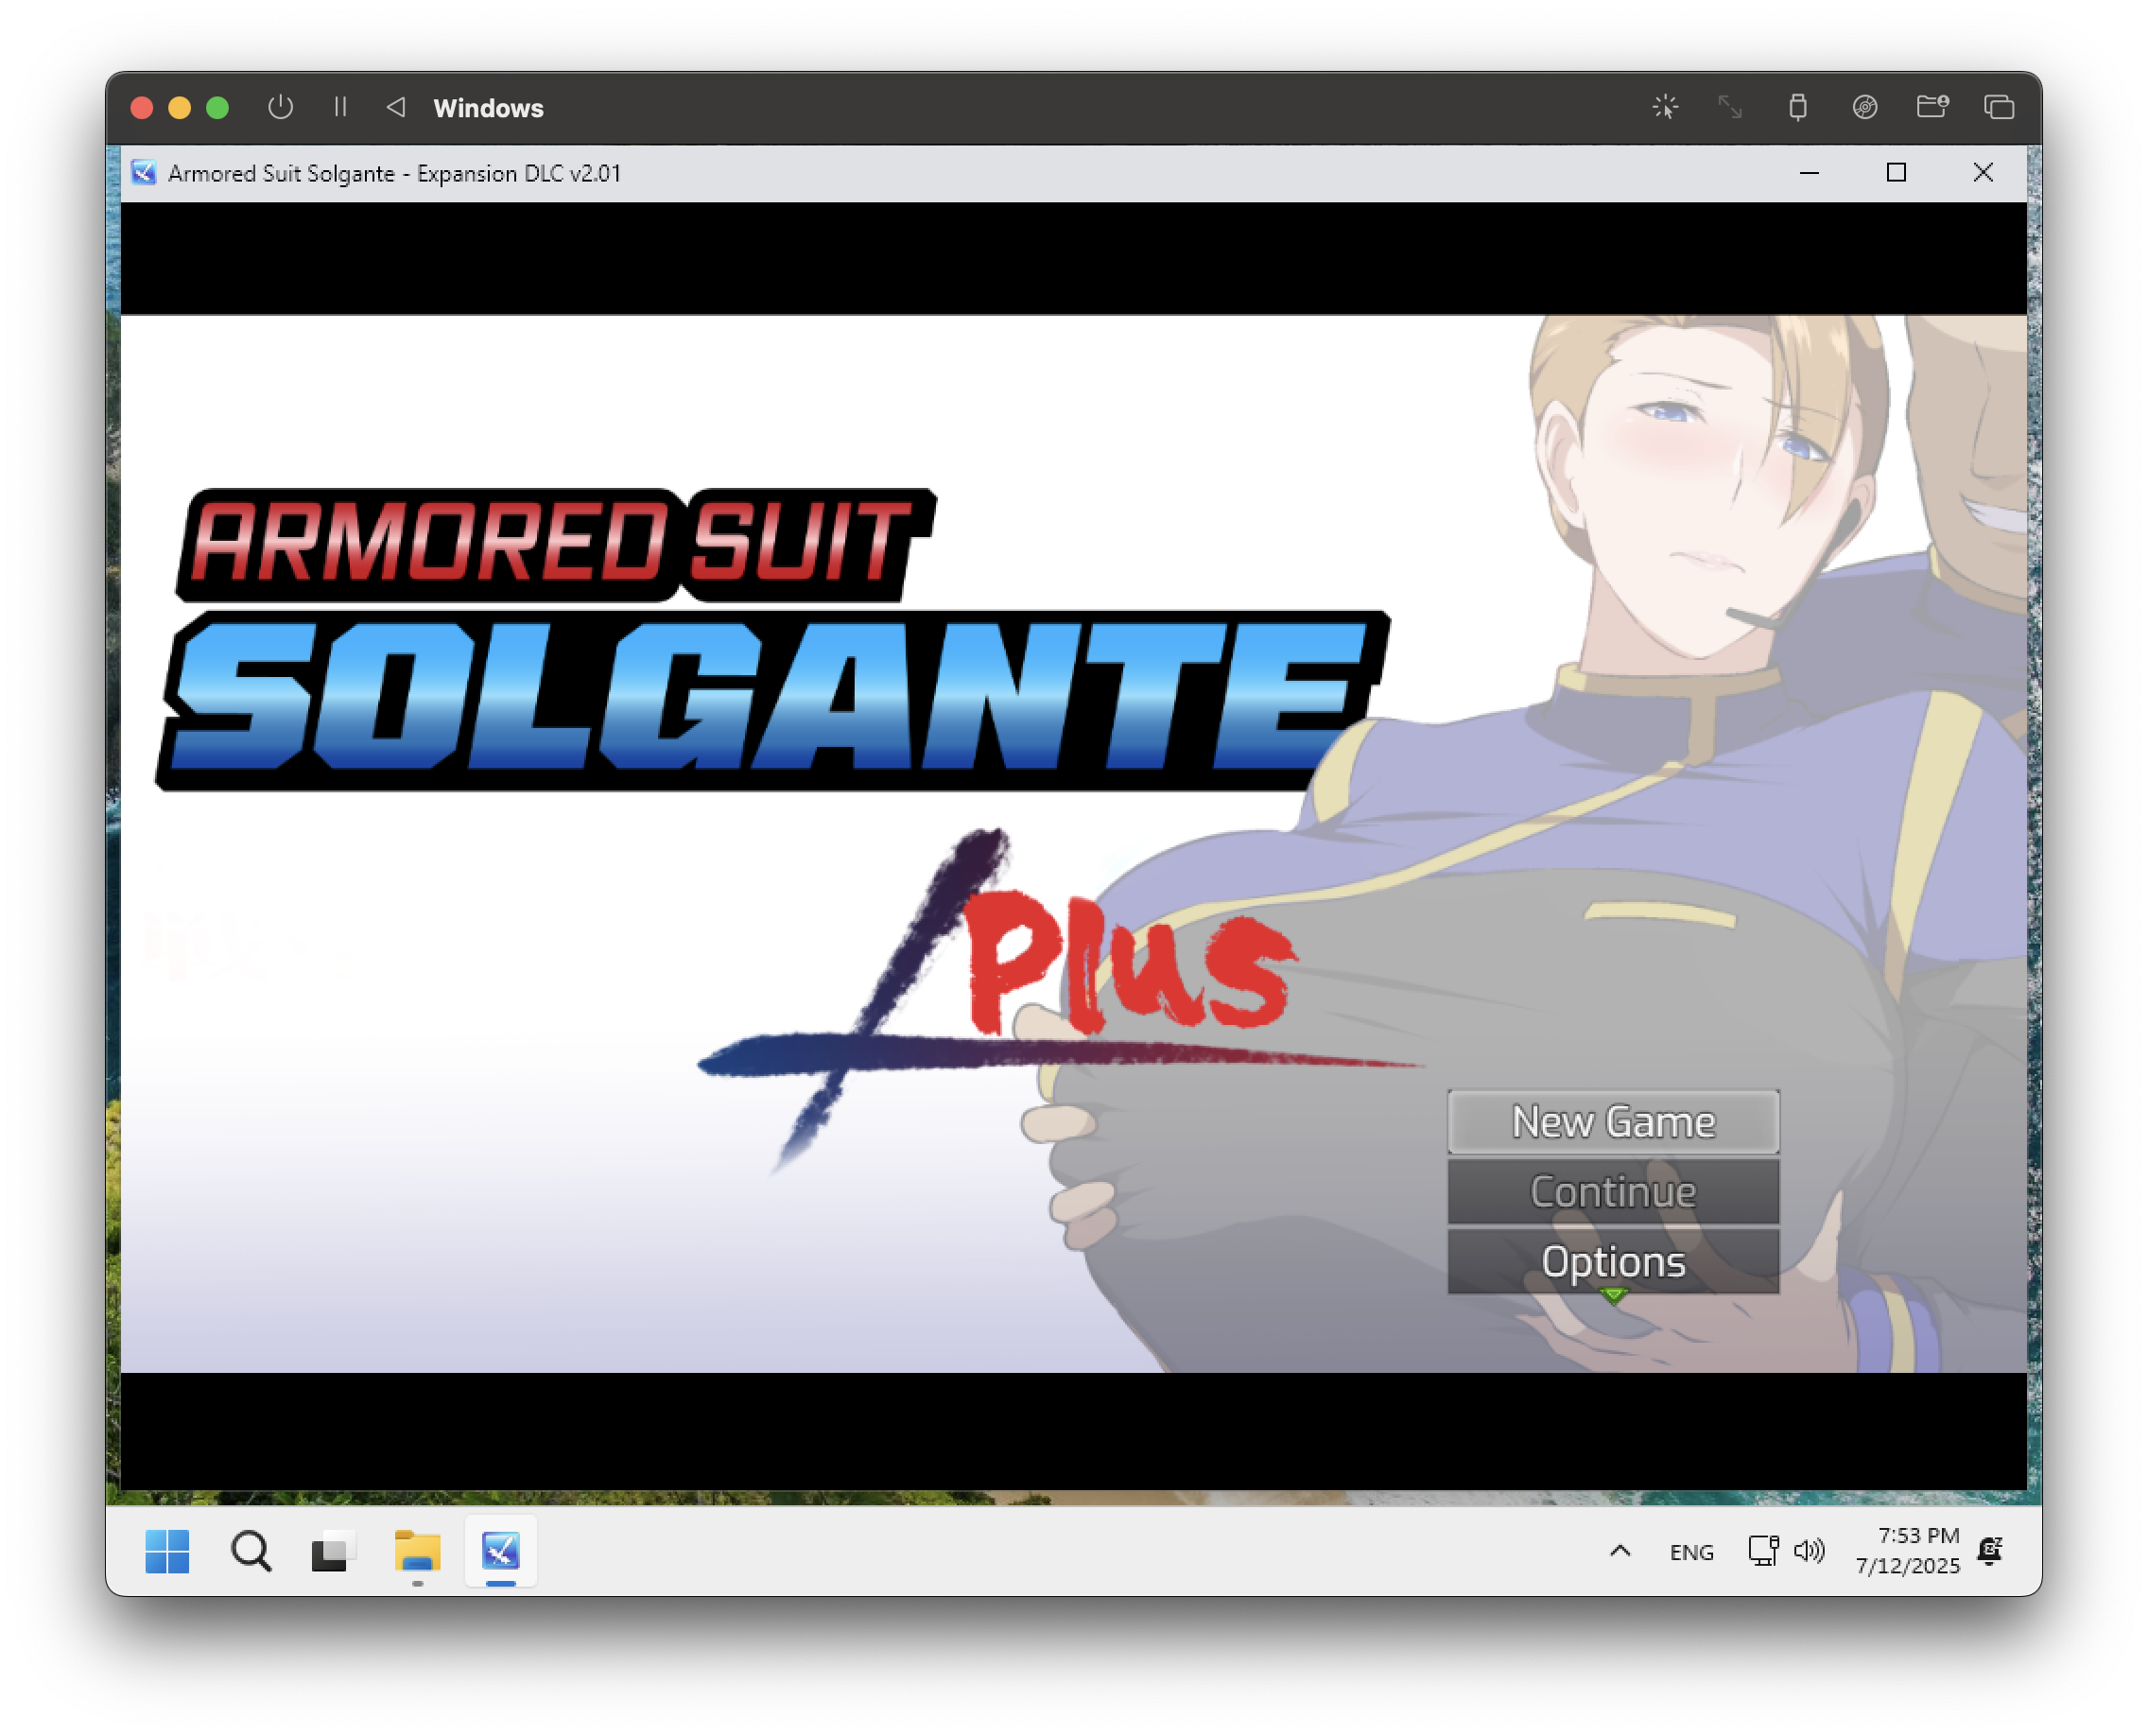Click the VM power button icon
Image resolution: width=2148 pixels, height=1736 pixels.
click(280, 107)
